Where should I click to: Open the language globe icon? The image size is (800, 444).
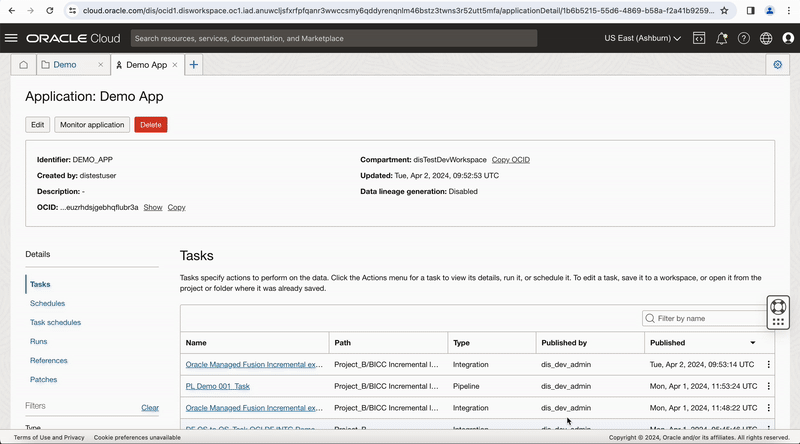tap(766, 38)
